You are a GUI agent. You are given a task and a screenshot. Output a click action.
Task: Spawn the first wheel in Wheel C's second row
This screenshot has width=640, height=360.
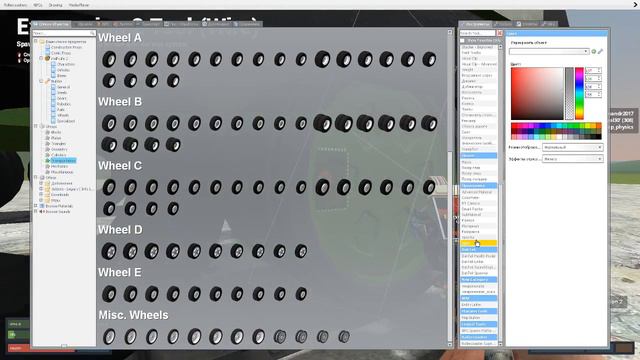[x=109, y=209]
